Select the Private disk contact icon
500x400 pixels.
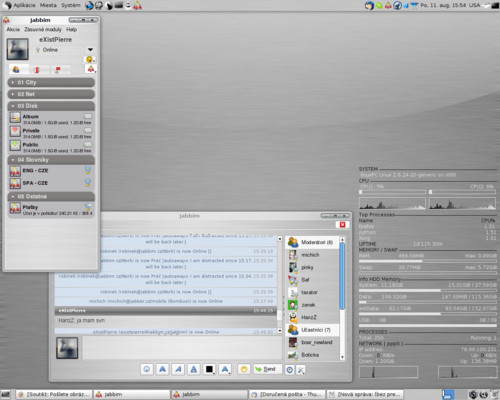click(x=15, y=131)
